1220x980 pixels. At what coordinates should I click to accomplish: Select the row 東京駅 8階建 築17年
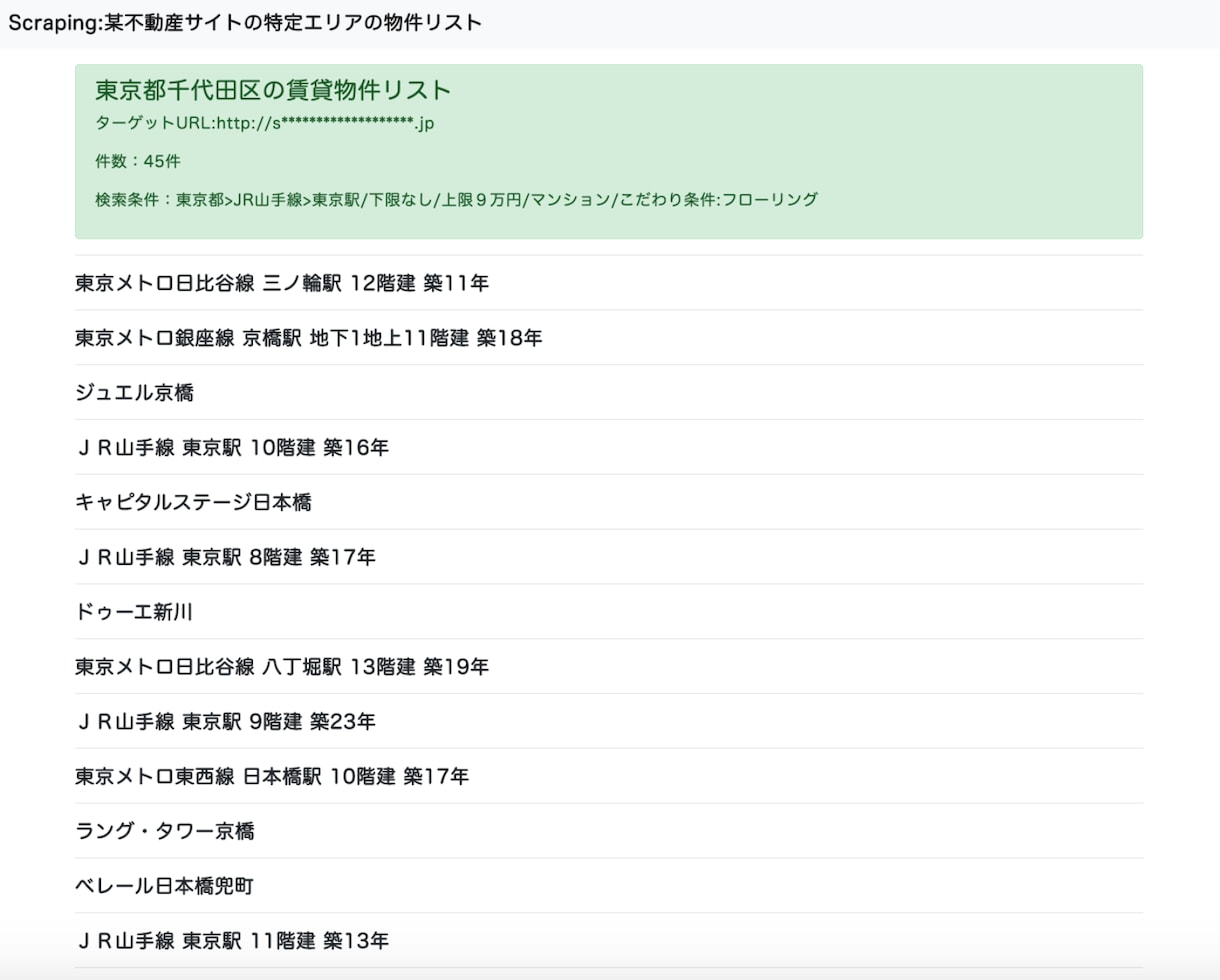point(609,557)
